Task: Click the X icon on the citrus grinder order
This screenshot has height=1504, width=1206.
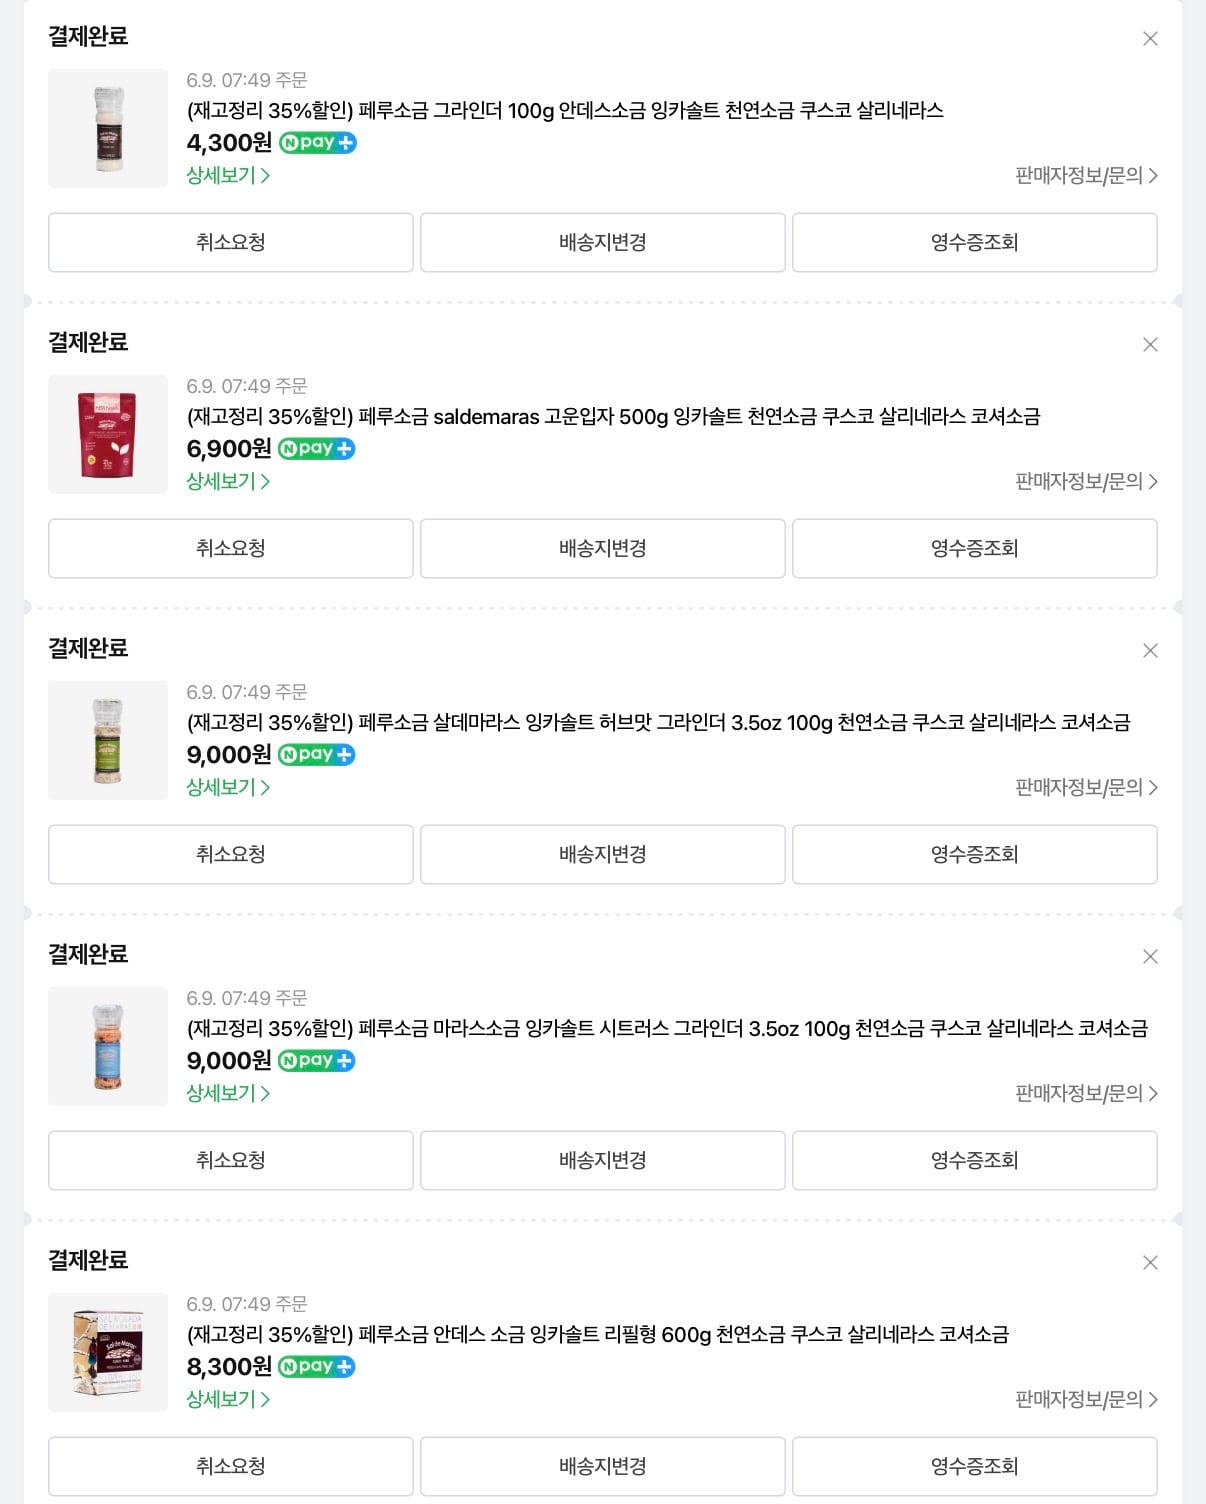Action: pyautogui.click(x=1150, y=957)
